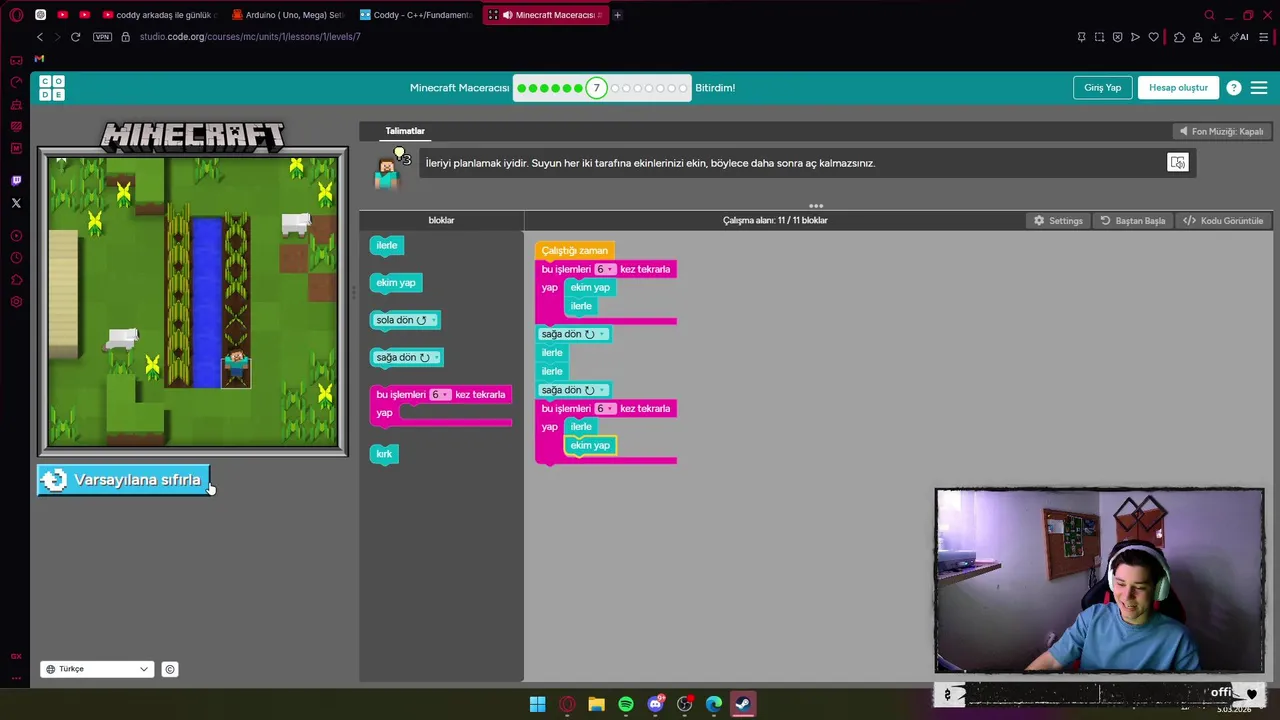Image resolution: width=1280 pixels, height=720 pixels.
Task: Open repeat count dropdown on toolbox repeat block
Action: [x=439, y=394]
